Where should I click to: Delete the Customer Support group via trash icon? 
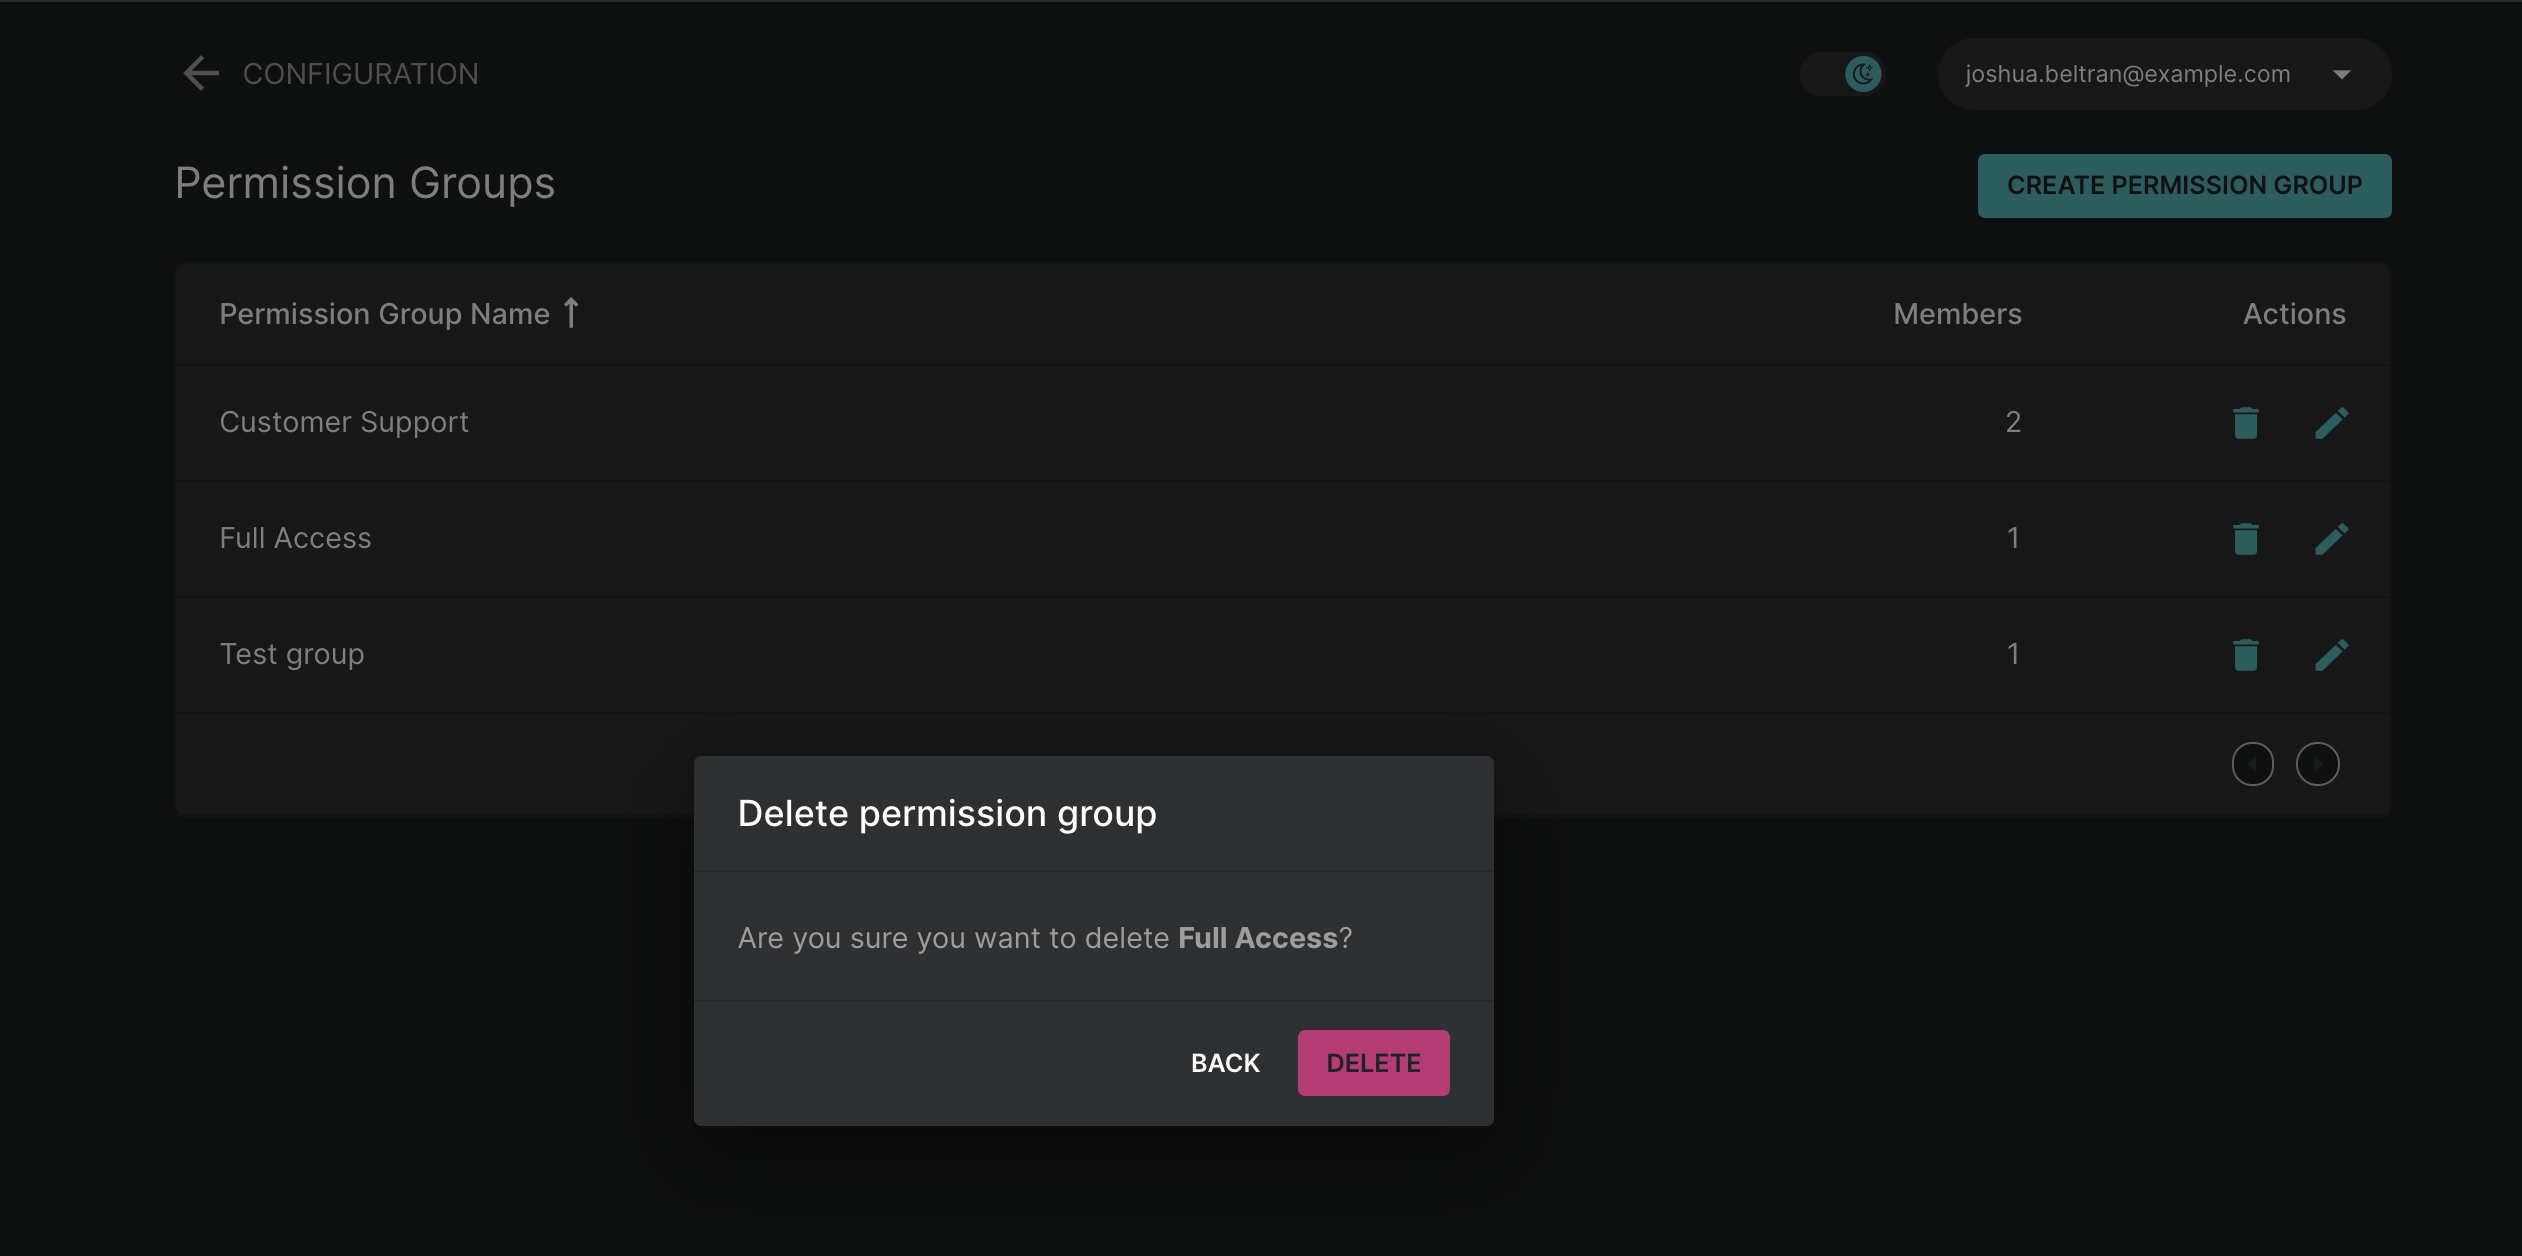[2245, 422]
